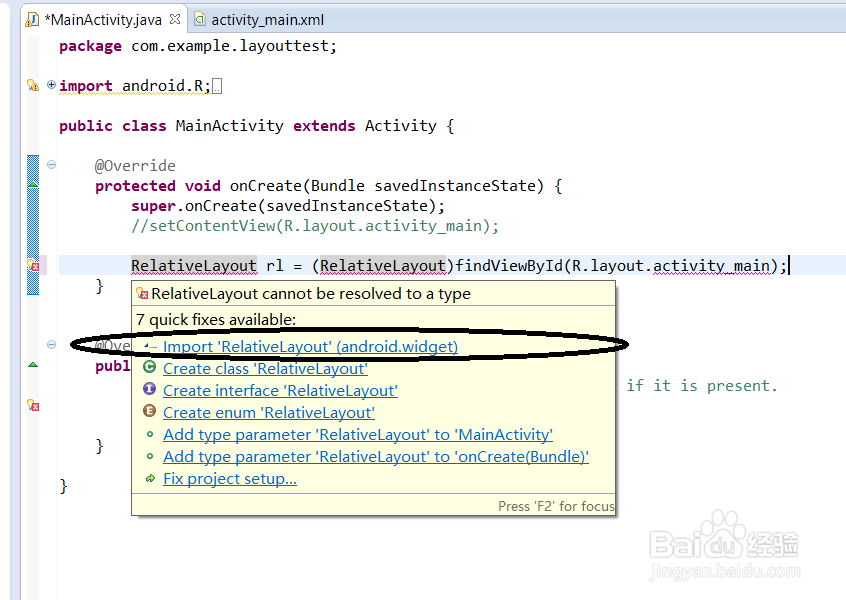Choose Import 'RelativeLayout' (android.widget) quick fix
846x600 pixels.
[310, 346]
